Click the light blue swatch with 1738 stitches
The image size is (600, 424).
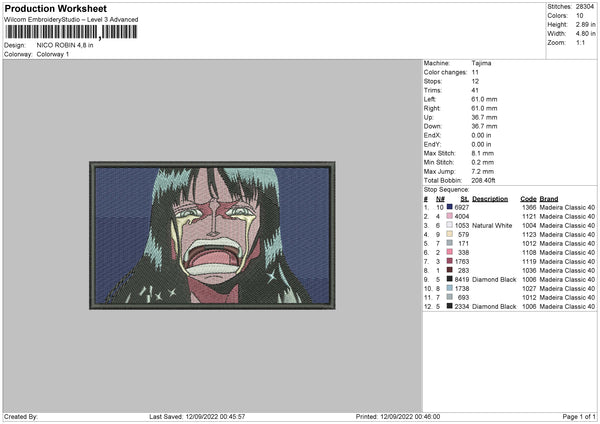pyautogui.click(x=450, y=288)
